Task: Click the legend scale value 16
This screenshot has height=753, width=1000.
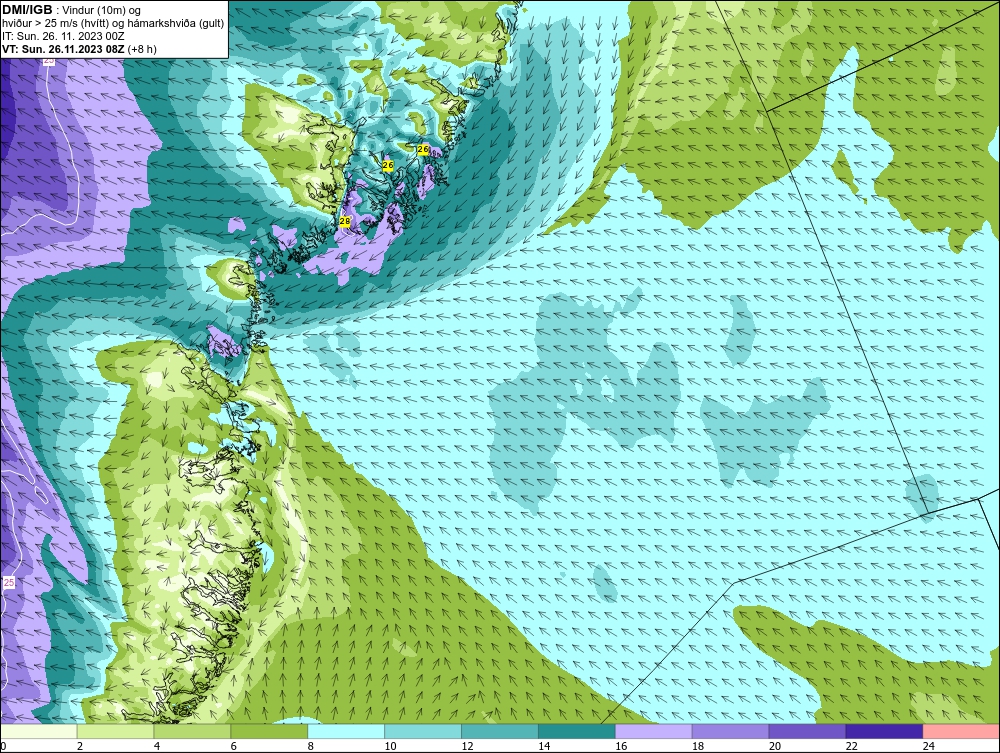Action: 621,746
